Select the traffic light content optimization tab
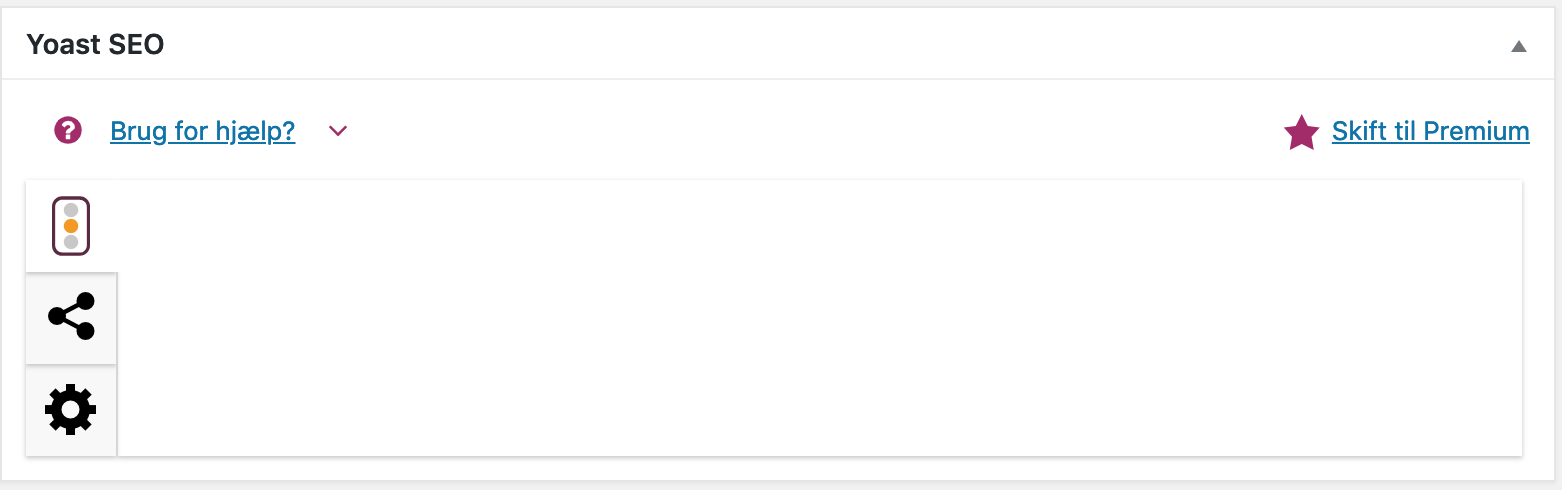Image resolution: width=1562 pixels, height=490 pixels. pos(71,226)
